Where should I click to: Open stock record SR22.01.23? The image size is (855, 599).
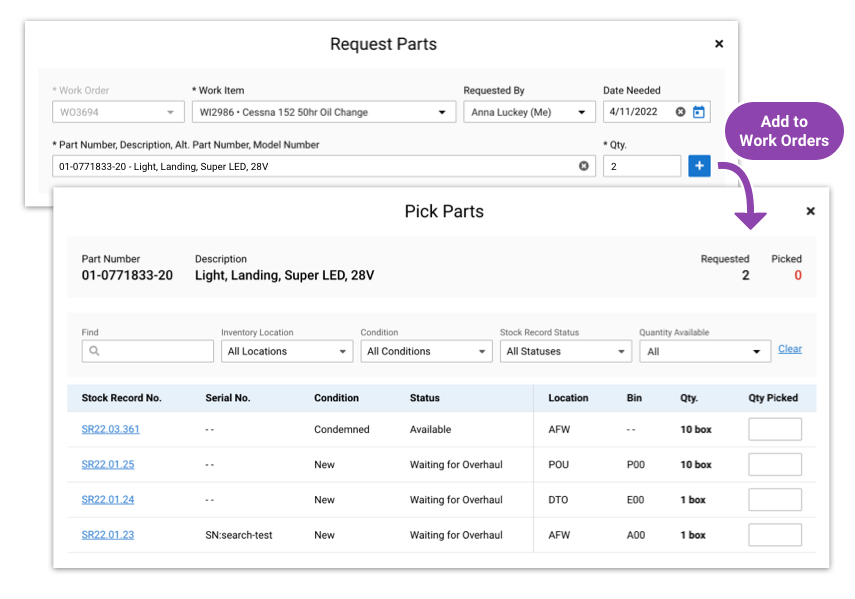(x=107, y=534)
